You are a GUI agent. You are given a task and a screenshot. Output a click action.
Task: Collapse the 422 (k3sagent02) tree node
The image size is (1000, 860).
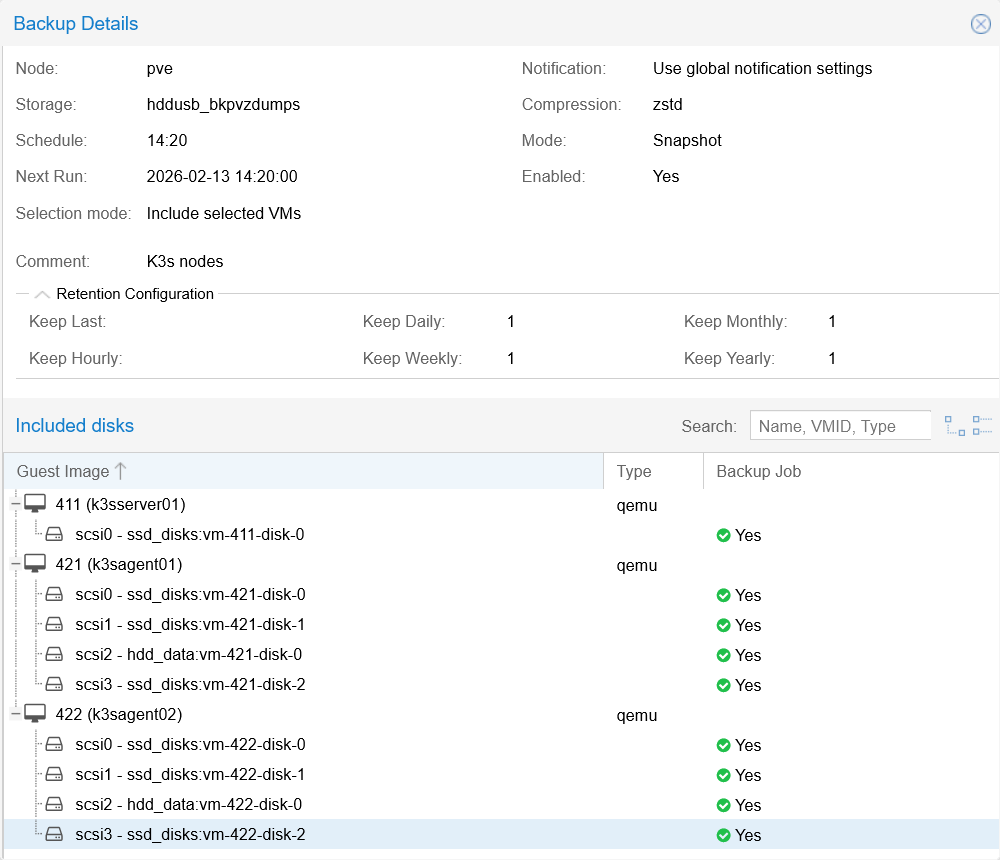(15, 713)
